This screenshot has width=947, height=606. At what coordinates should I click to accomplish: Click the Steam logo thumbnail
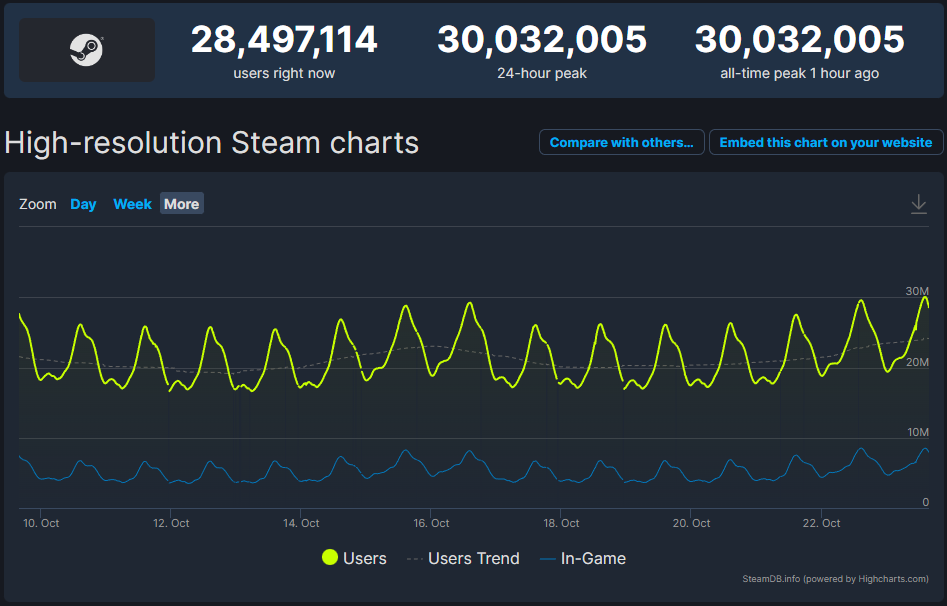tap(87, 50)
